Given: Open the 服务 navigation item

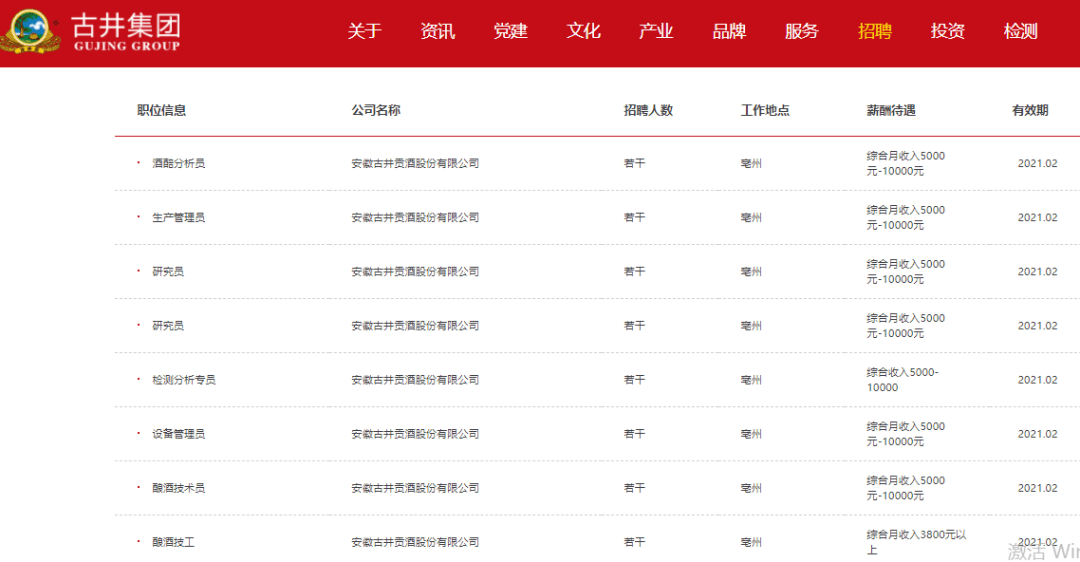Looking at the screenshot, I should (x=802, y=31).
